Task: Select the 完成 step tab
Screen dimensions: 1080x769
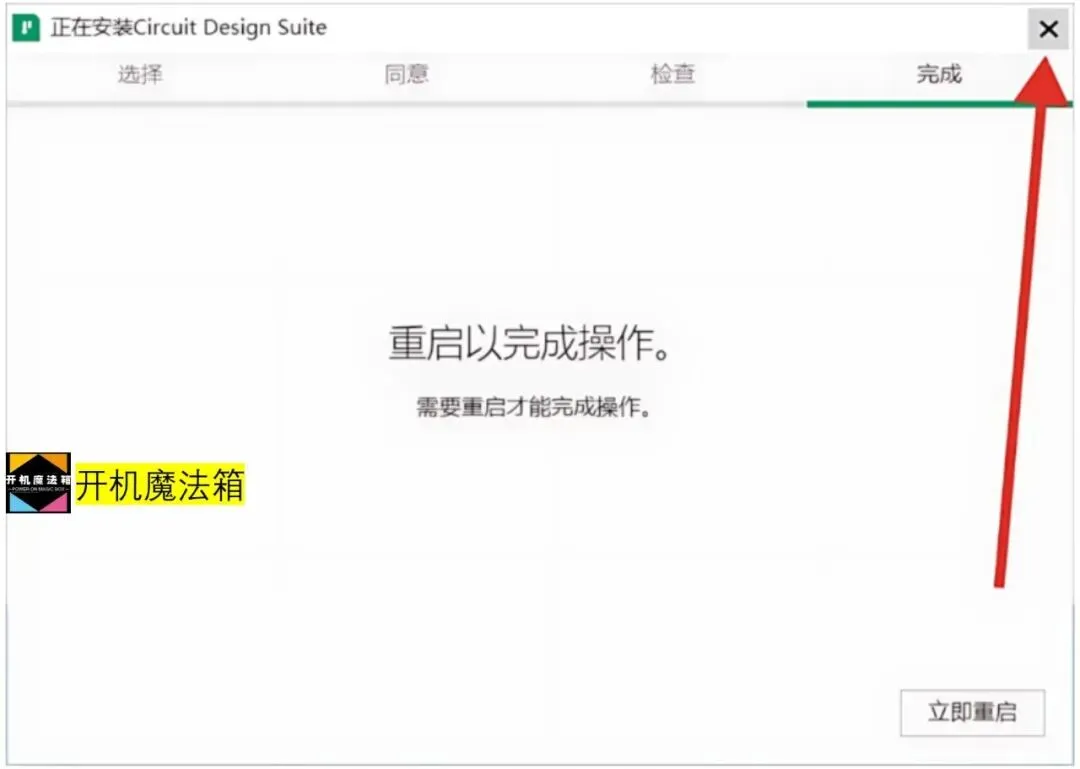Action: [x=939, y=74]
